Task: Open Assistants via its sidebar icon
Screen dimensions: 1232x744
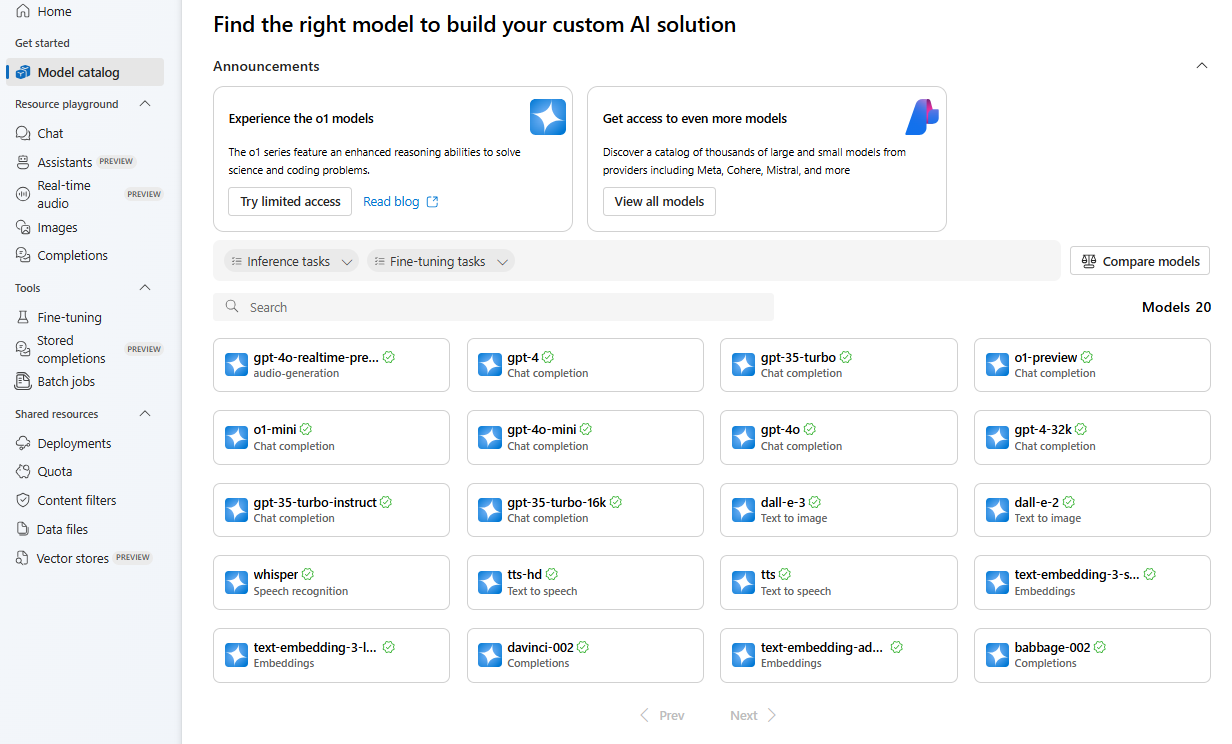Action: 23,162
